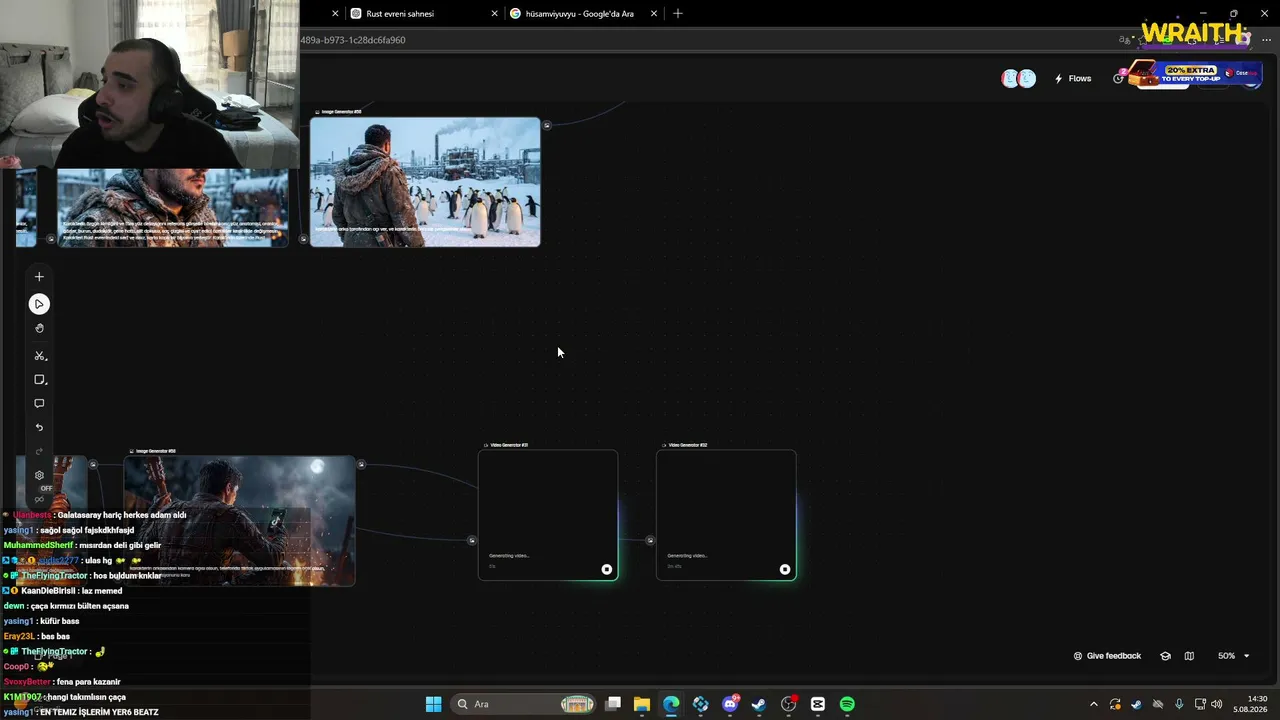Click the microphone tray icon
Image resolution: width=1280 pixels, height=720 pixels.
coord(1180,704)
